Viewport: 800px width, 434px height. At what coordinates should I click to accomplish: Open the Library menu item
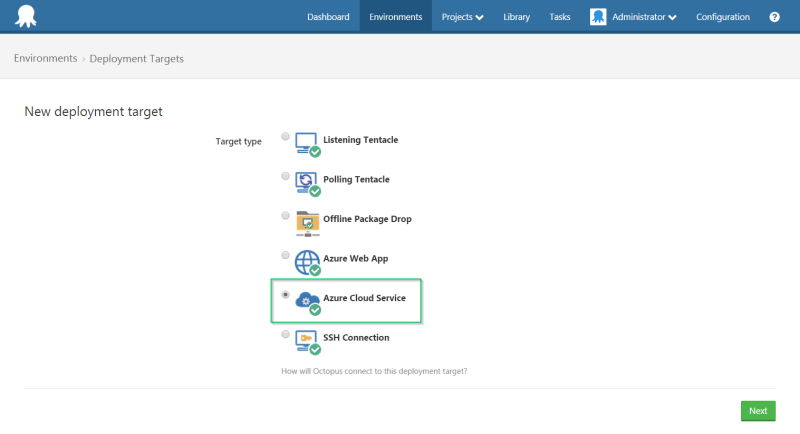[517, 17]
